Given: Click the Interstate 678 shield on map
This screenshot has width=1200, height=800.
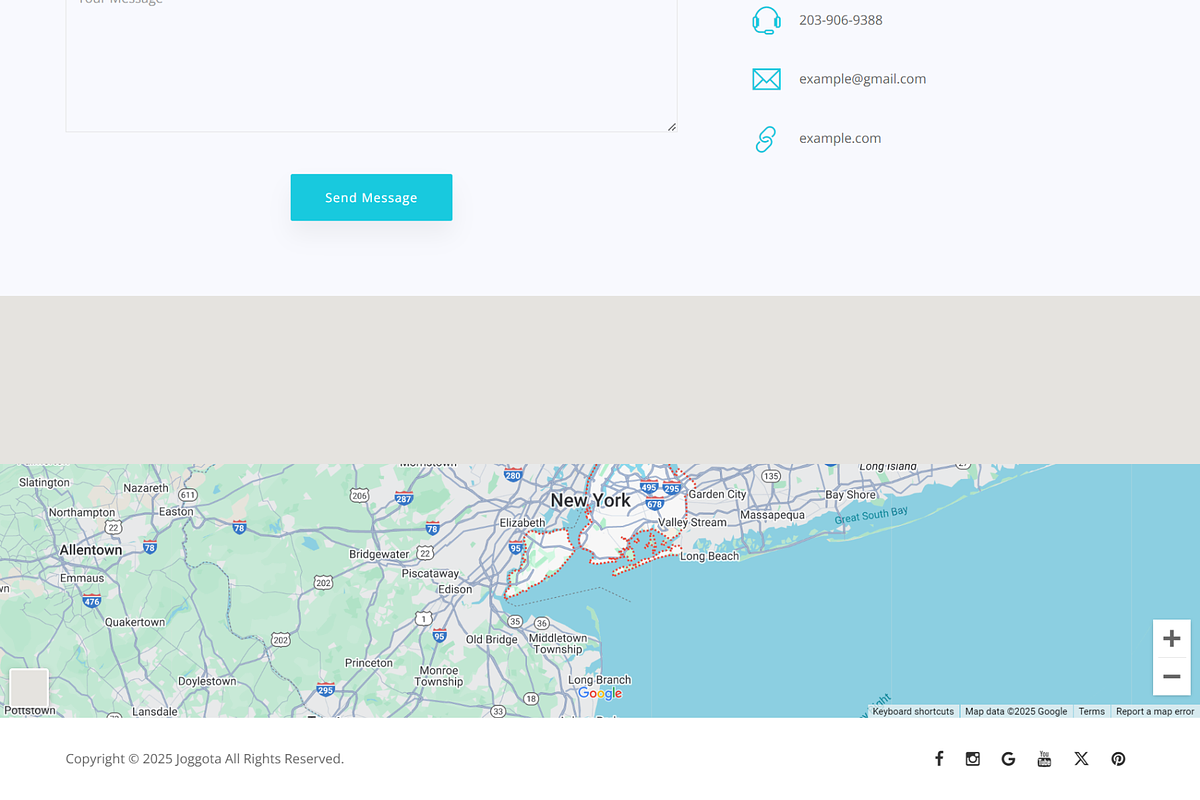Looking at the screenshot, I should pyautogui.click(x=655, y=504).
